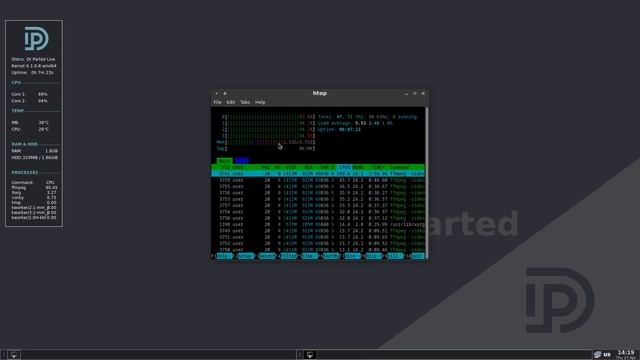The width and height of the screenshot is (640, 360).
Task: Sort by the PID column header
Action: [x=225, y=167]
